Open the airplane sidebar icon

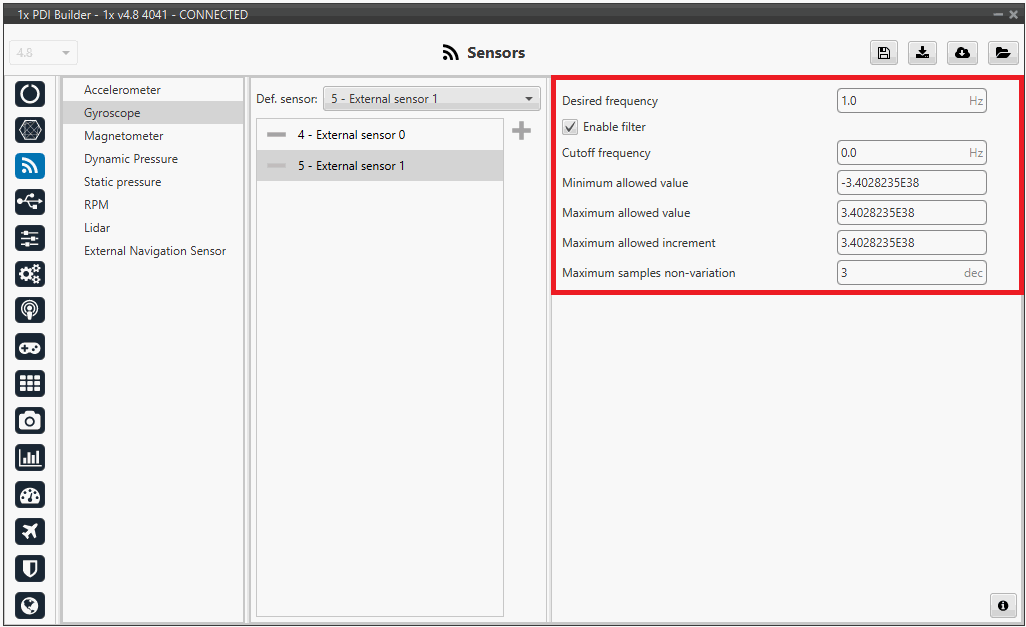(30, 531)
